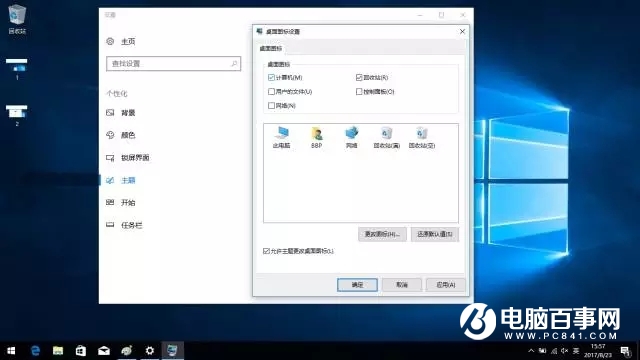Open the 任务栏 taskbar settings page
Viewport: 640px width, 360px height.
click(131, 225)
